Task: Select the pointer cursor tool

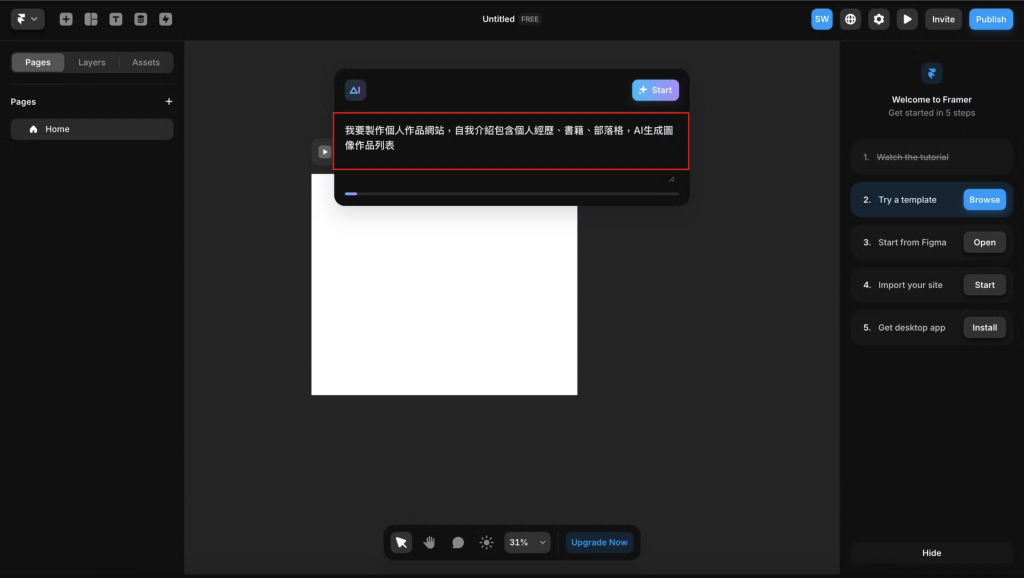Action: 401,542
